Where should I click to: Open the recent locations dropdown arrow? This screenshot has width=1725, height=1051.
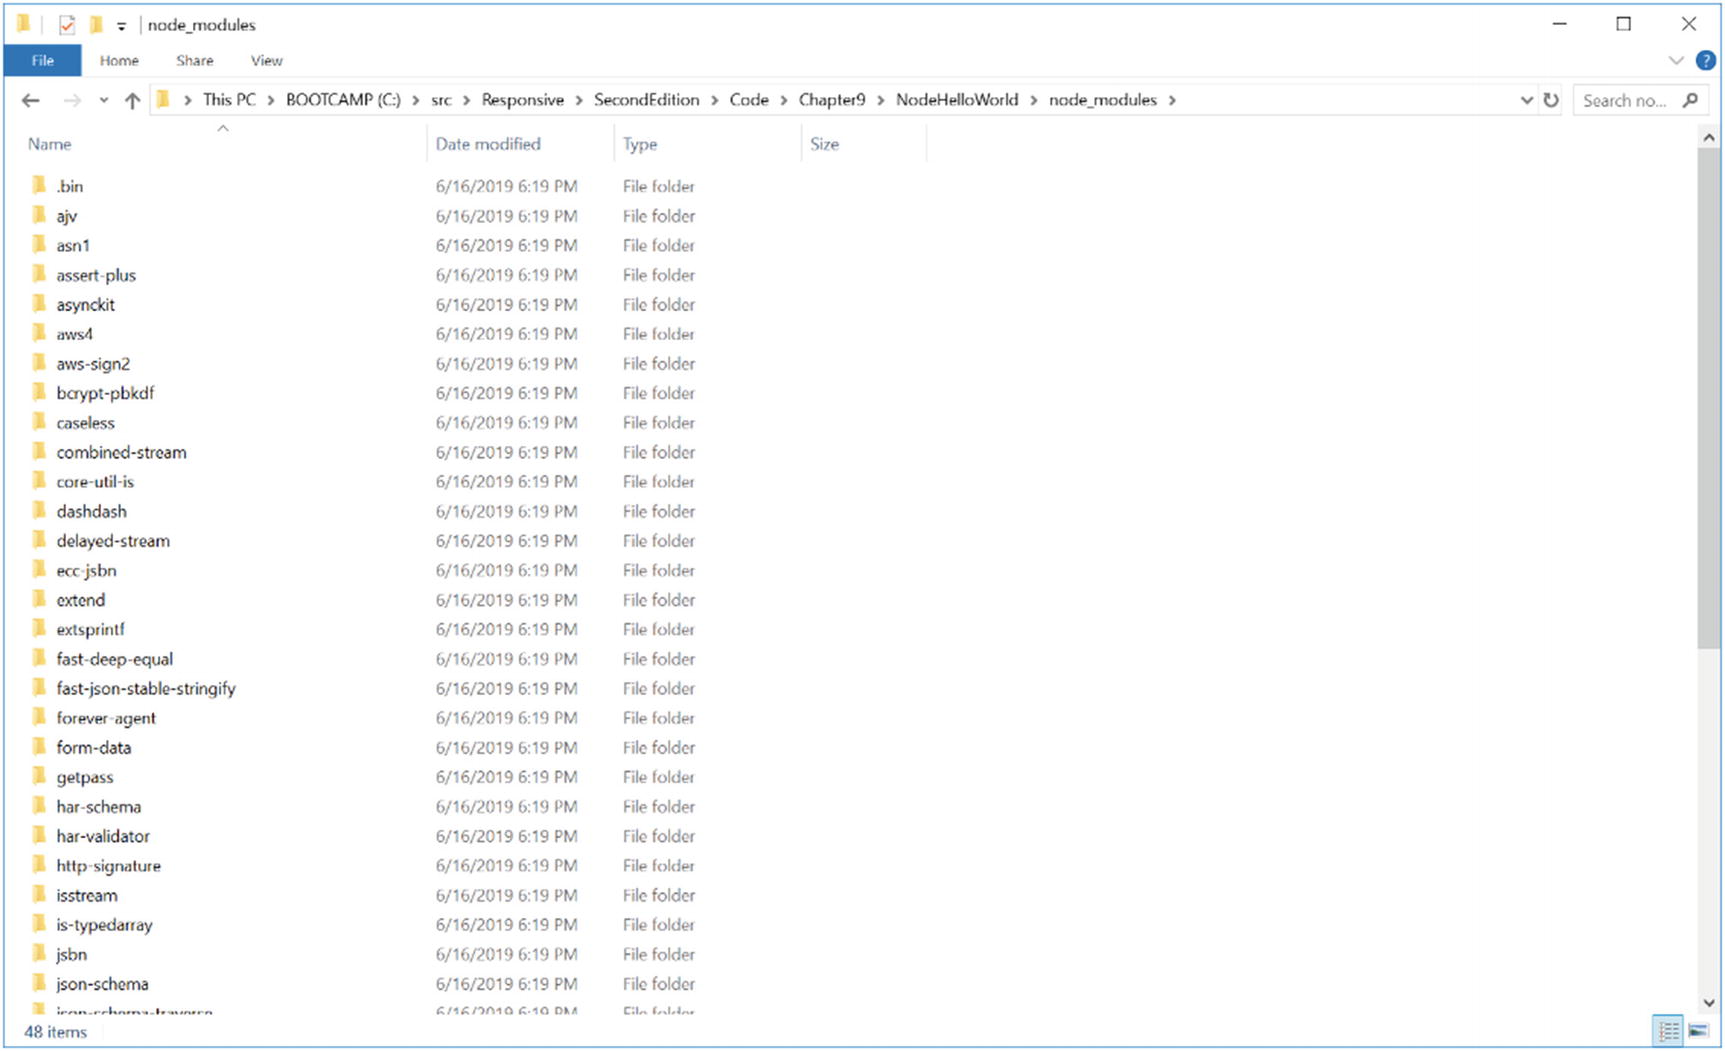[x=103, y=100]
